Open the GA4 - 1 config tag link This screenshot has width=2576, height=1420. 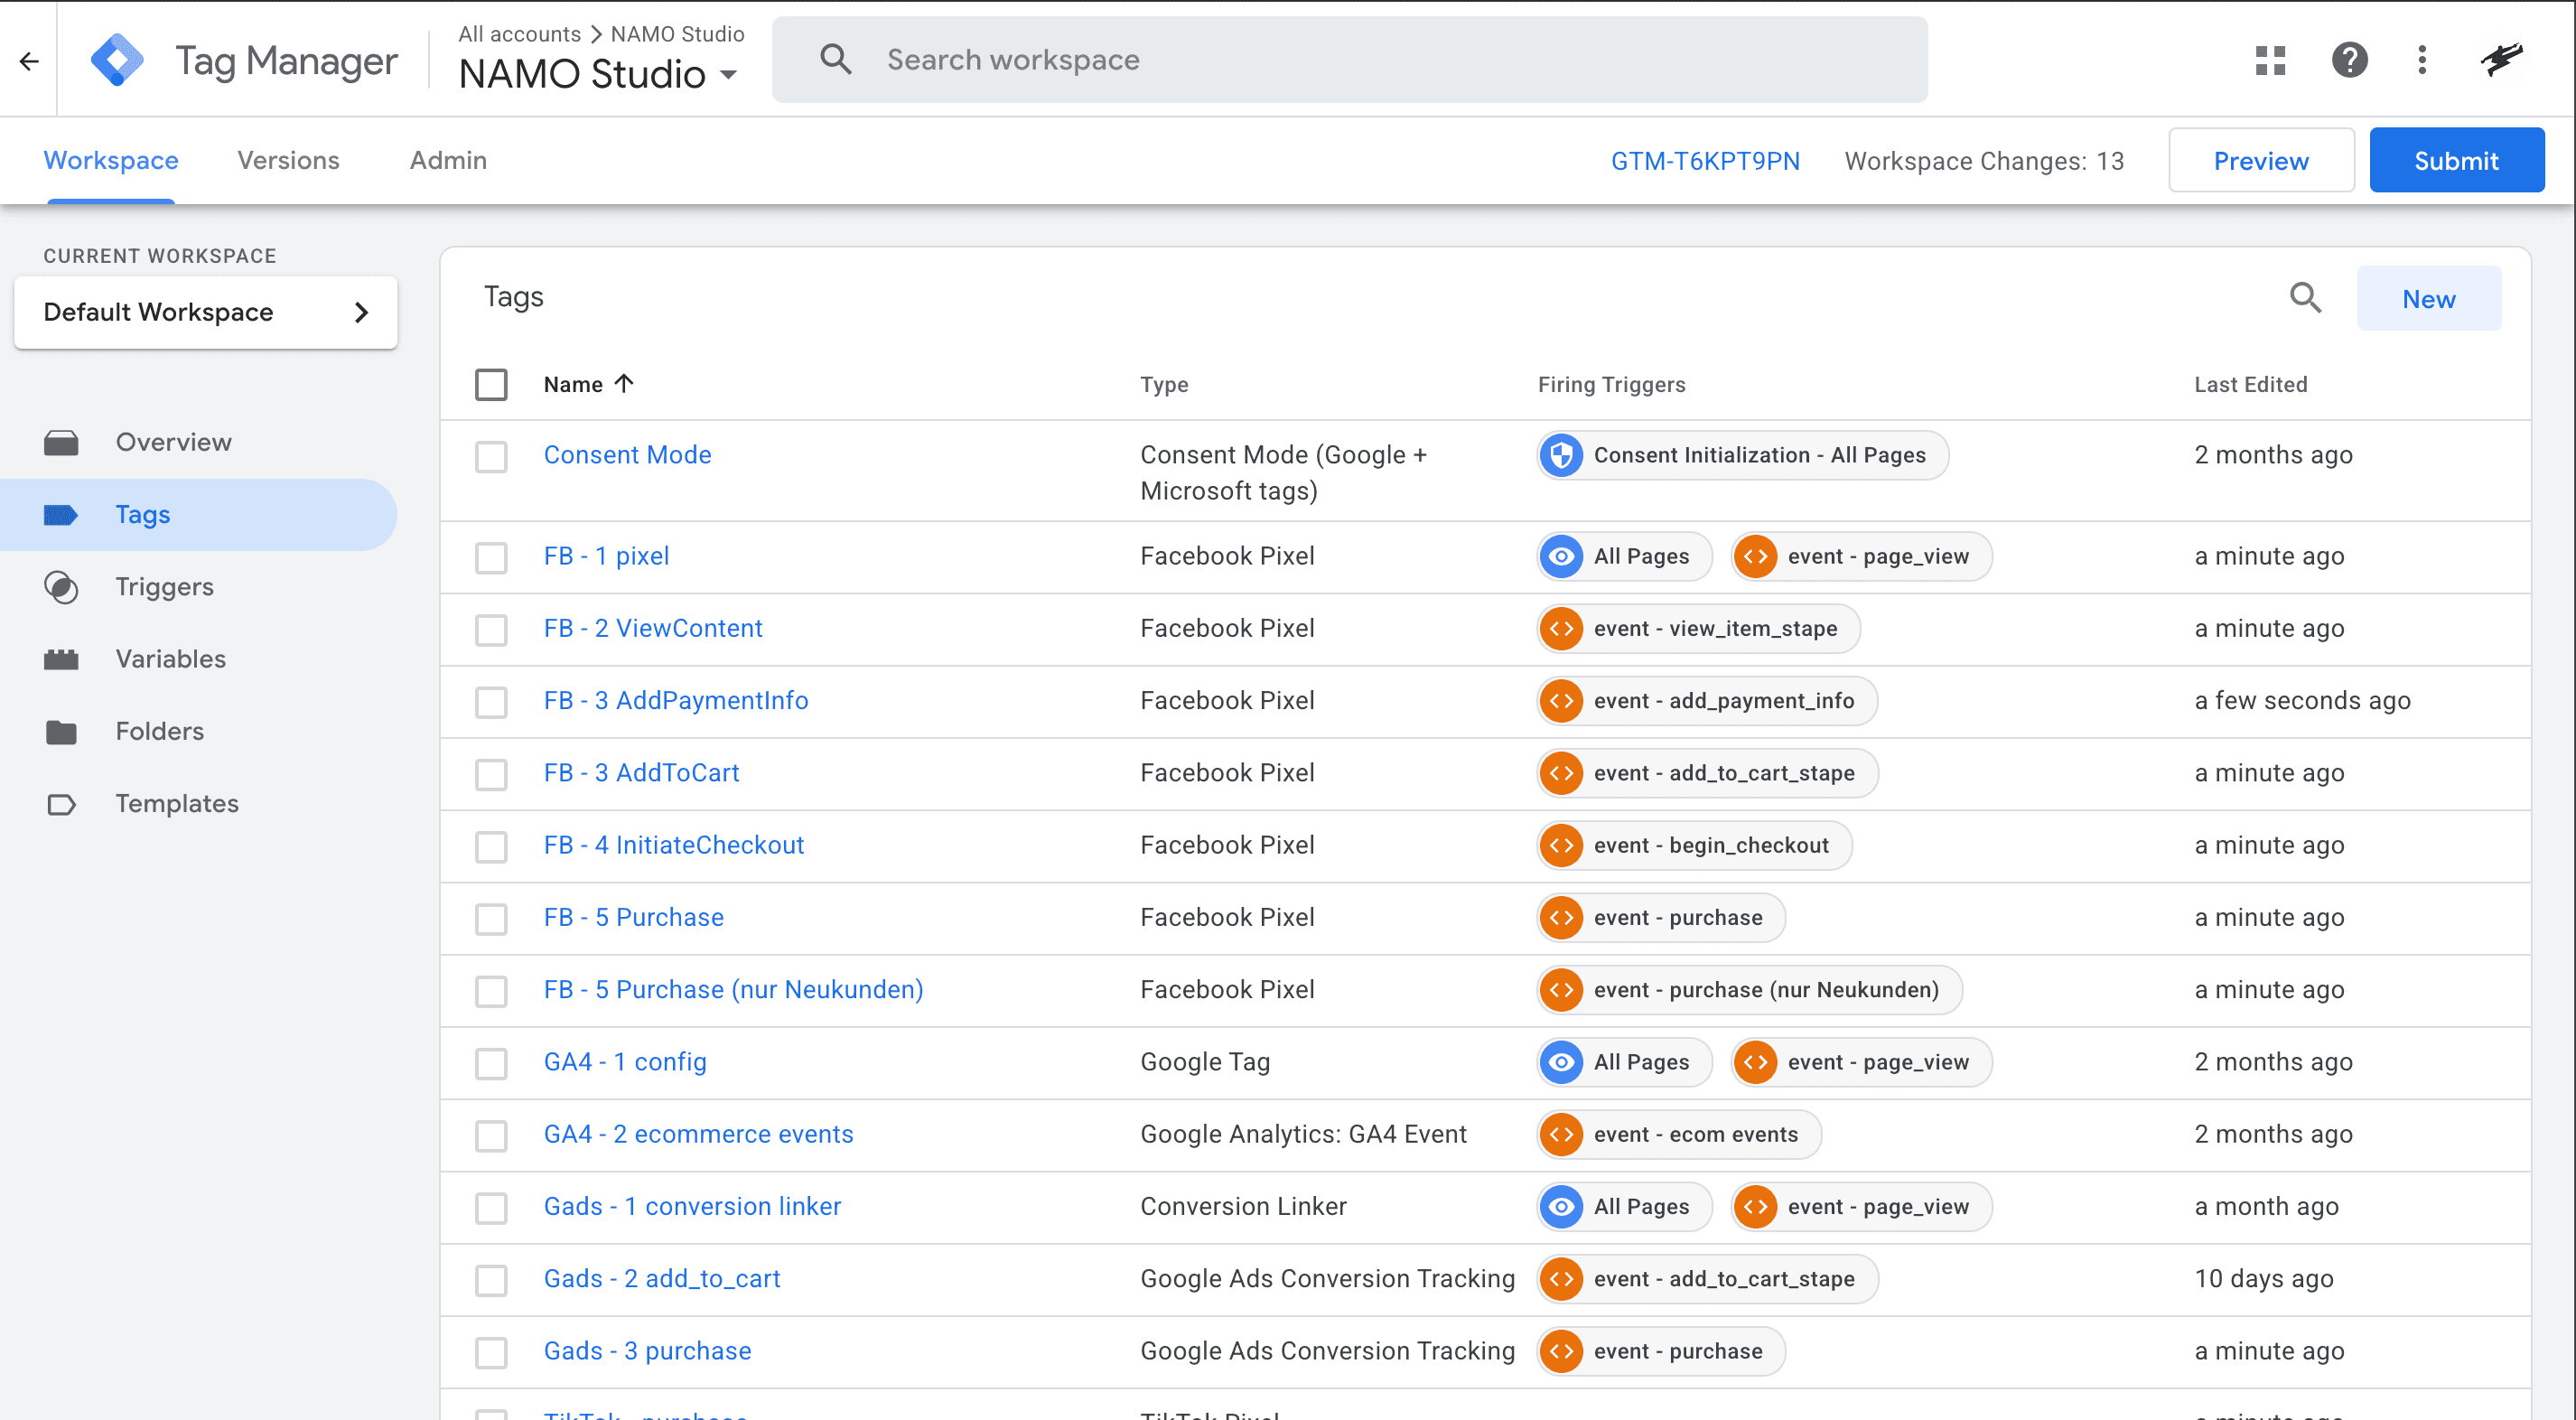(x=624, y=1062)
